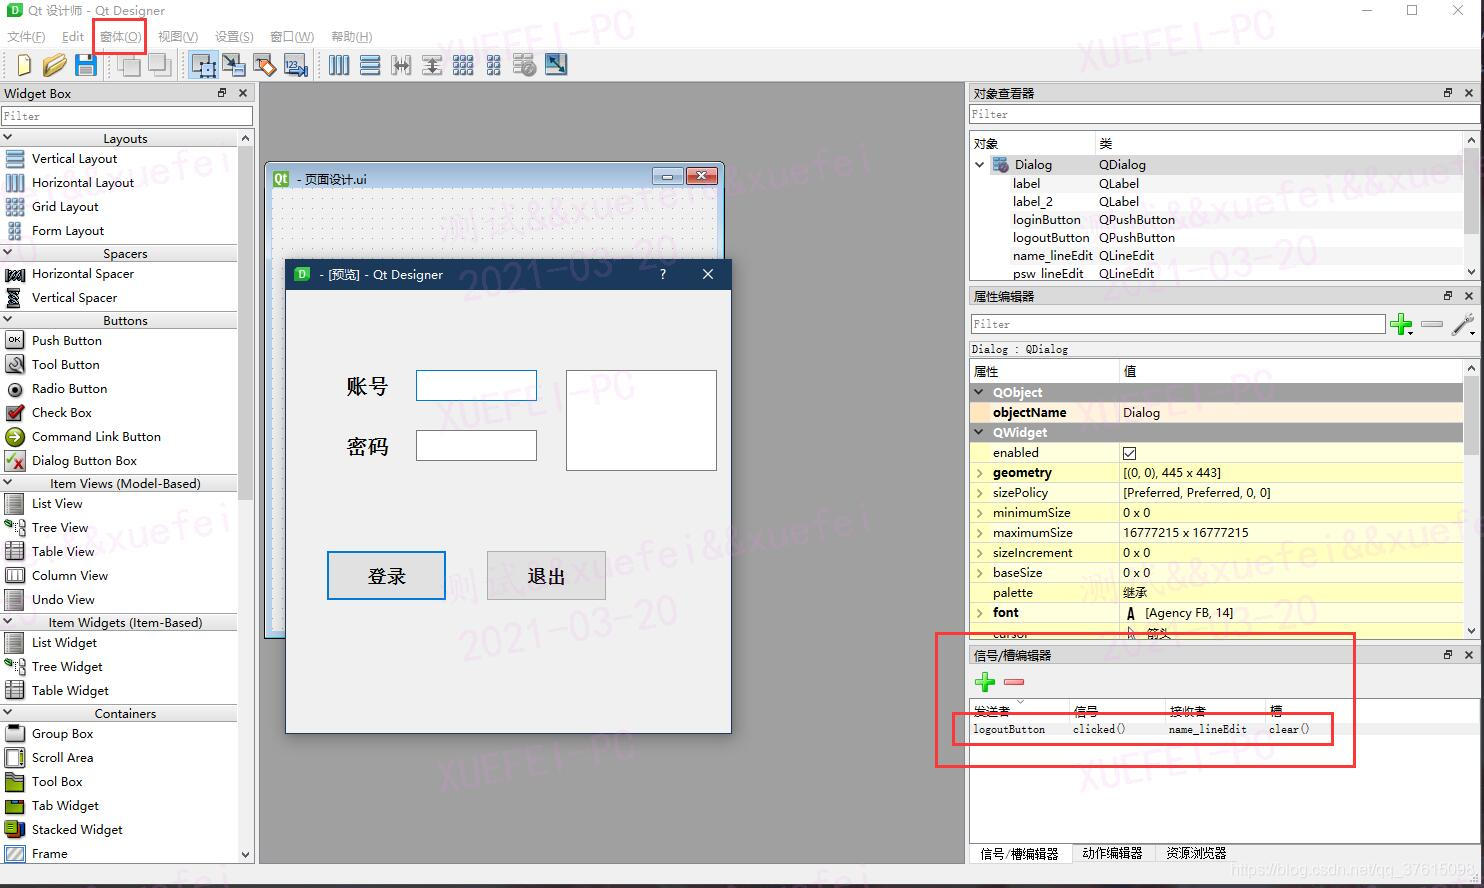Add a signal/slot connection with green plus

(x=985, y=682)
